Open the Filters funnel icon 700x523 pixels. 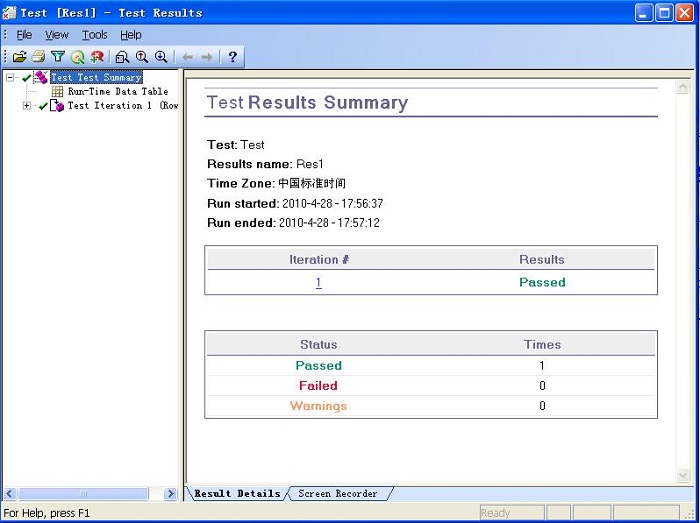(58, 57)
